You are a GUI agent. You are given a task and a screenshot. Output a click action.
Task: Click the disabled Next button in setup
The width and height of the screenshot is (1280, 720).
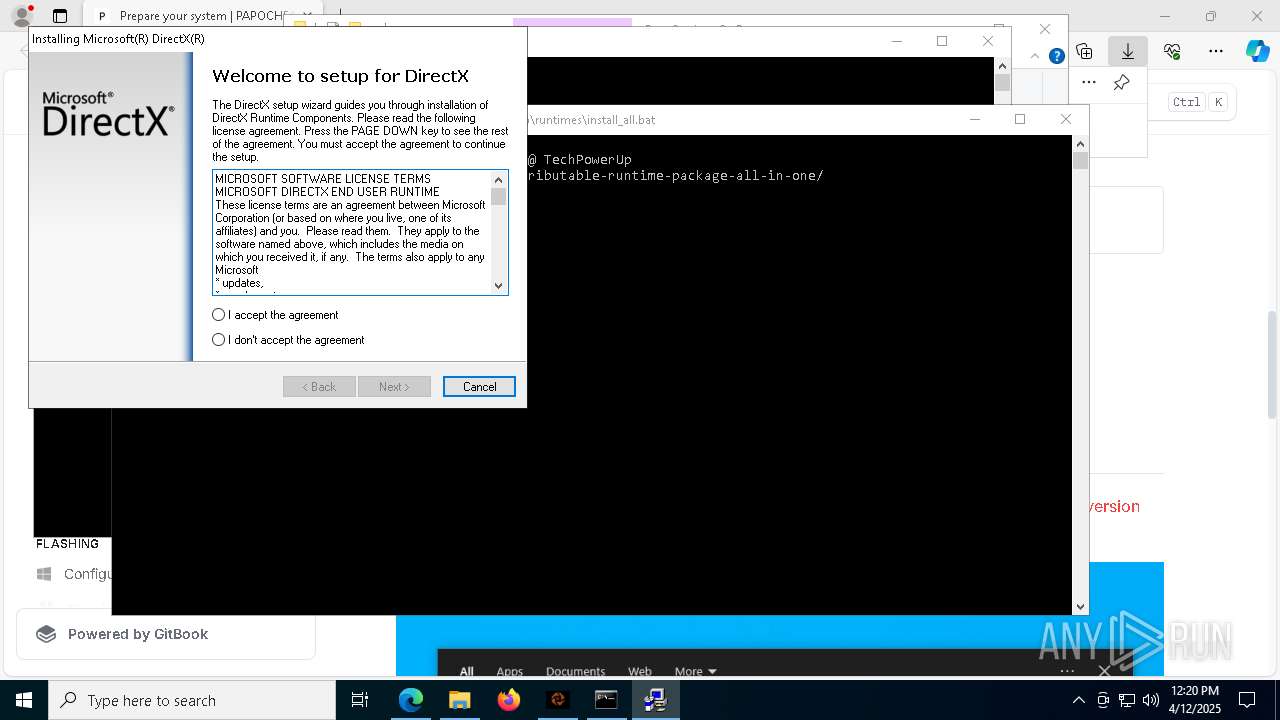[x=394, y=387]
